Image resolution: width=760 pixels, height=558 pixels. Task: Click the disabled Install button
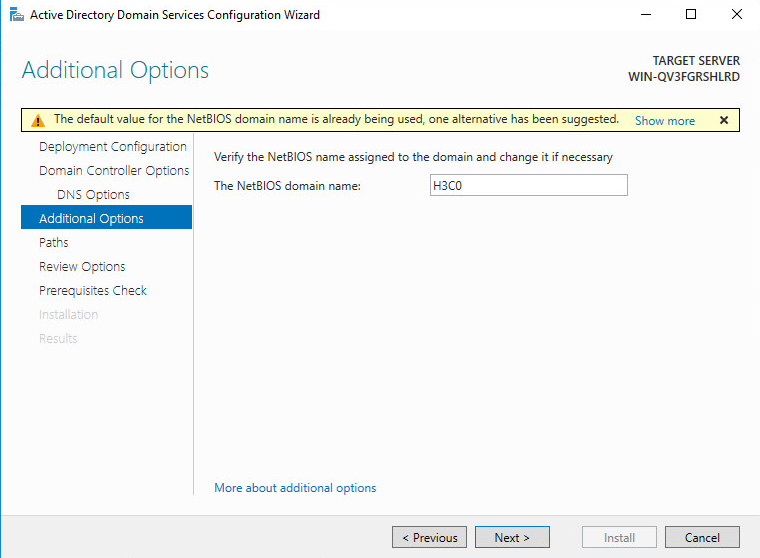pyautogui.click(x=619, y=537)
